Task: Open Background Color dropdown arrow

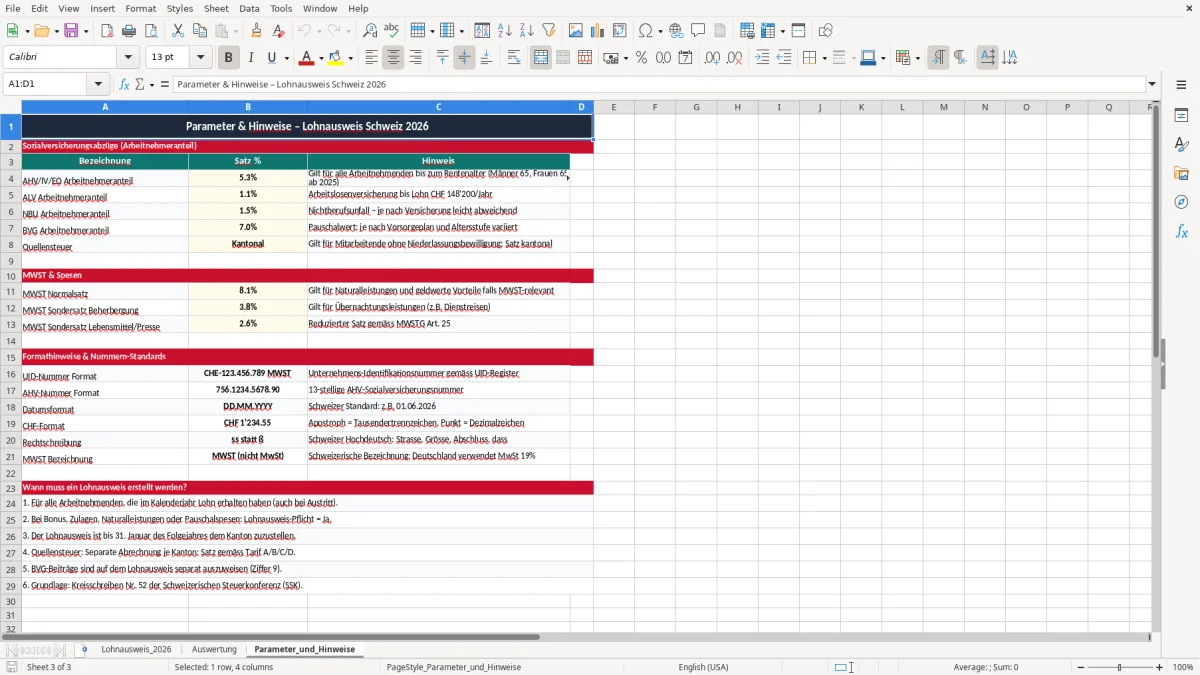Action: 350,58
